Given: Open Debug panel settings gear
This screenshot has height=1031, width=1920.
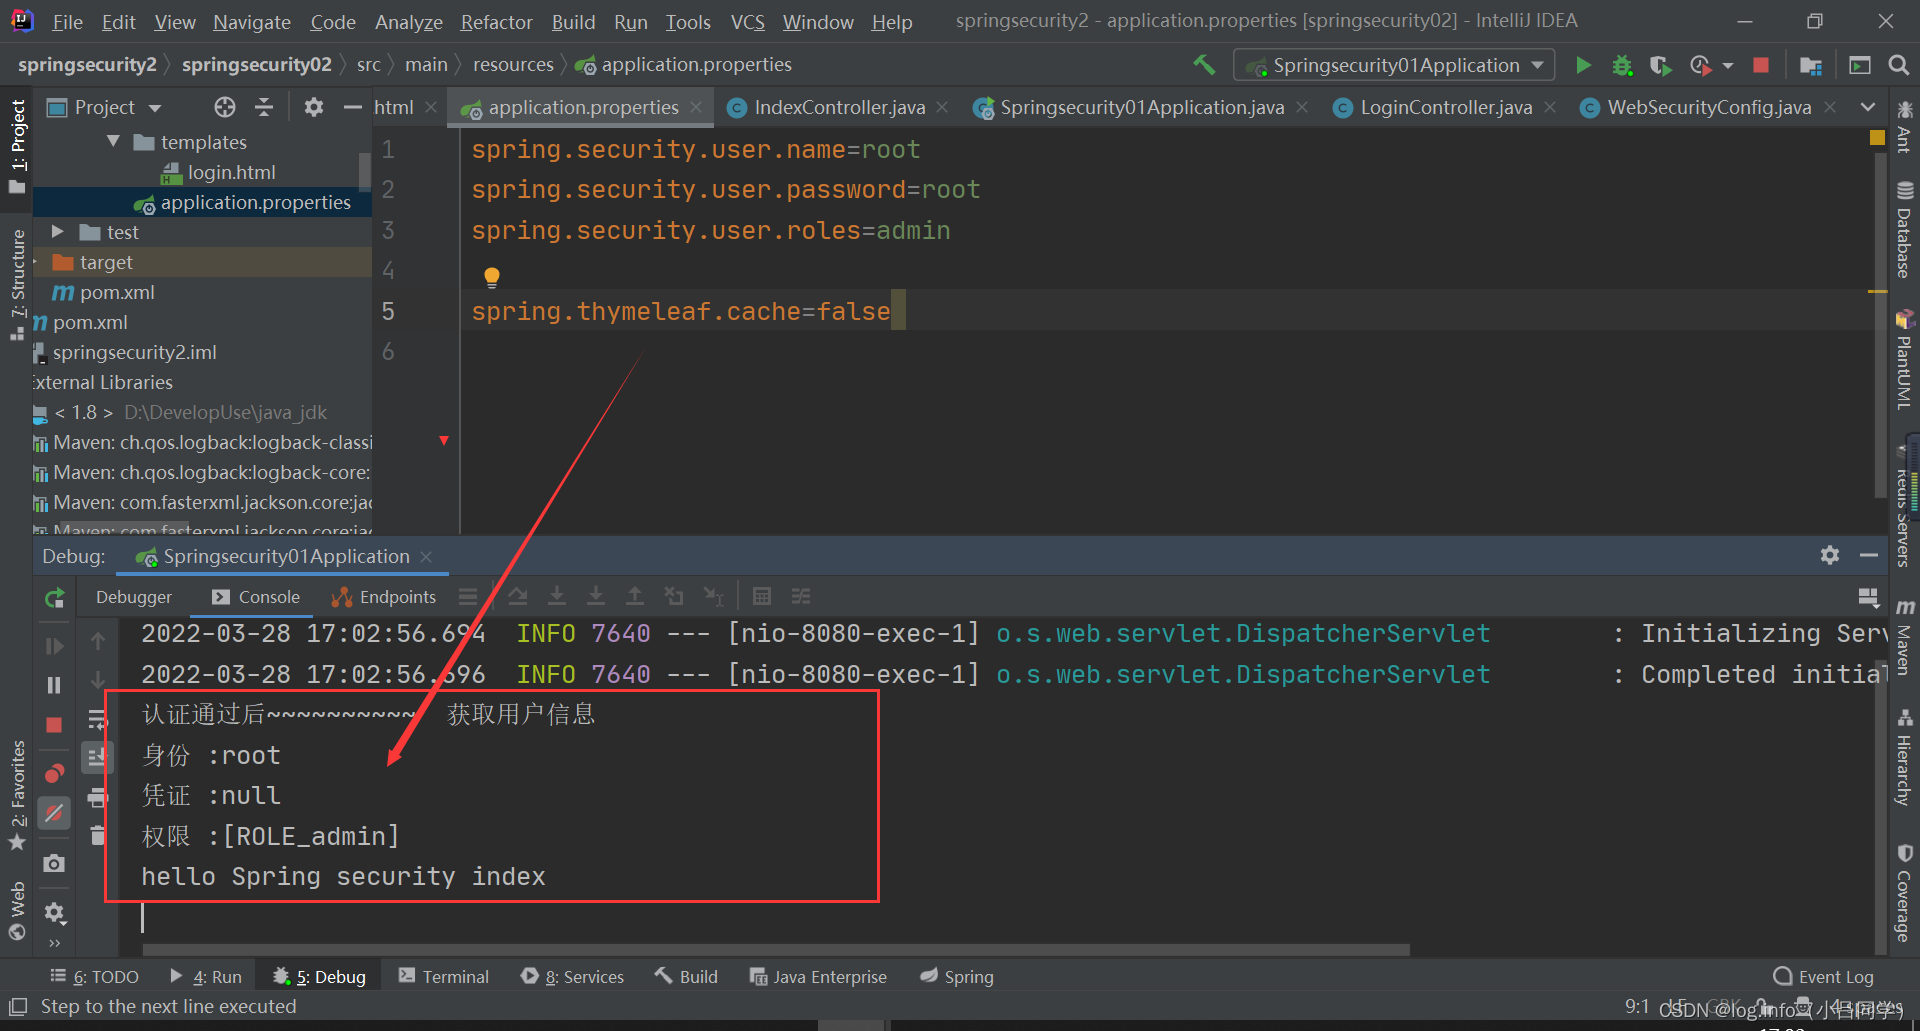Looking at the screenshot, I should [x=1830, y=555].
